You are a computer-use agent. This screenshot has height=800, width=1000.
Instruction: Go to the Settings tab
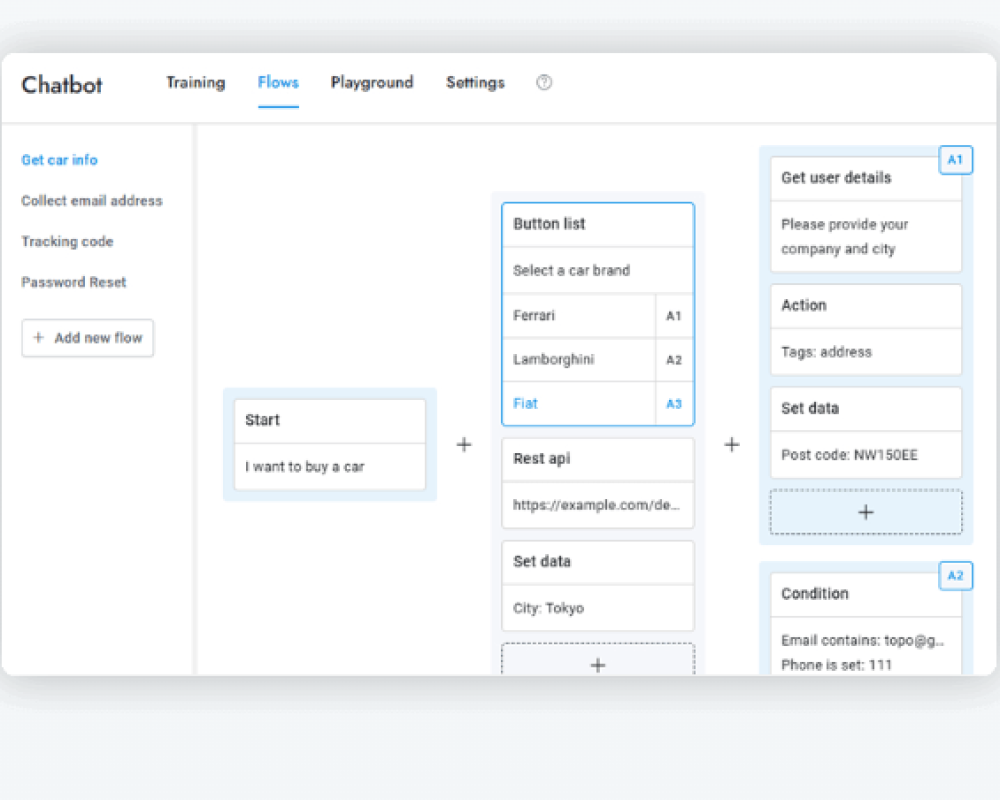pyautogui.click(x=475, y=83)
